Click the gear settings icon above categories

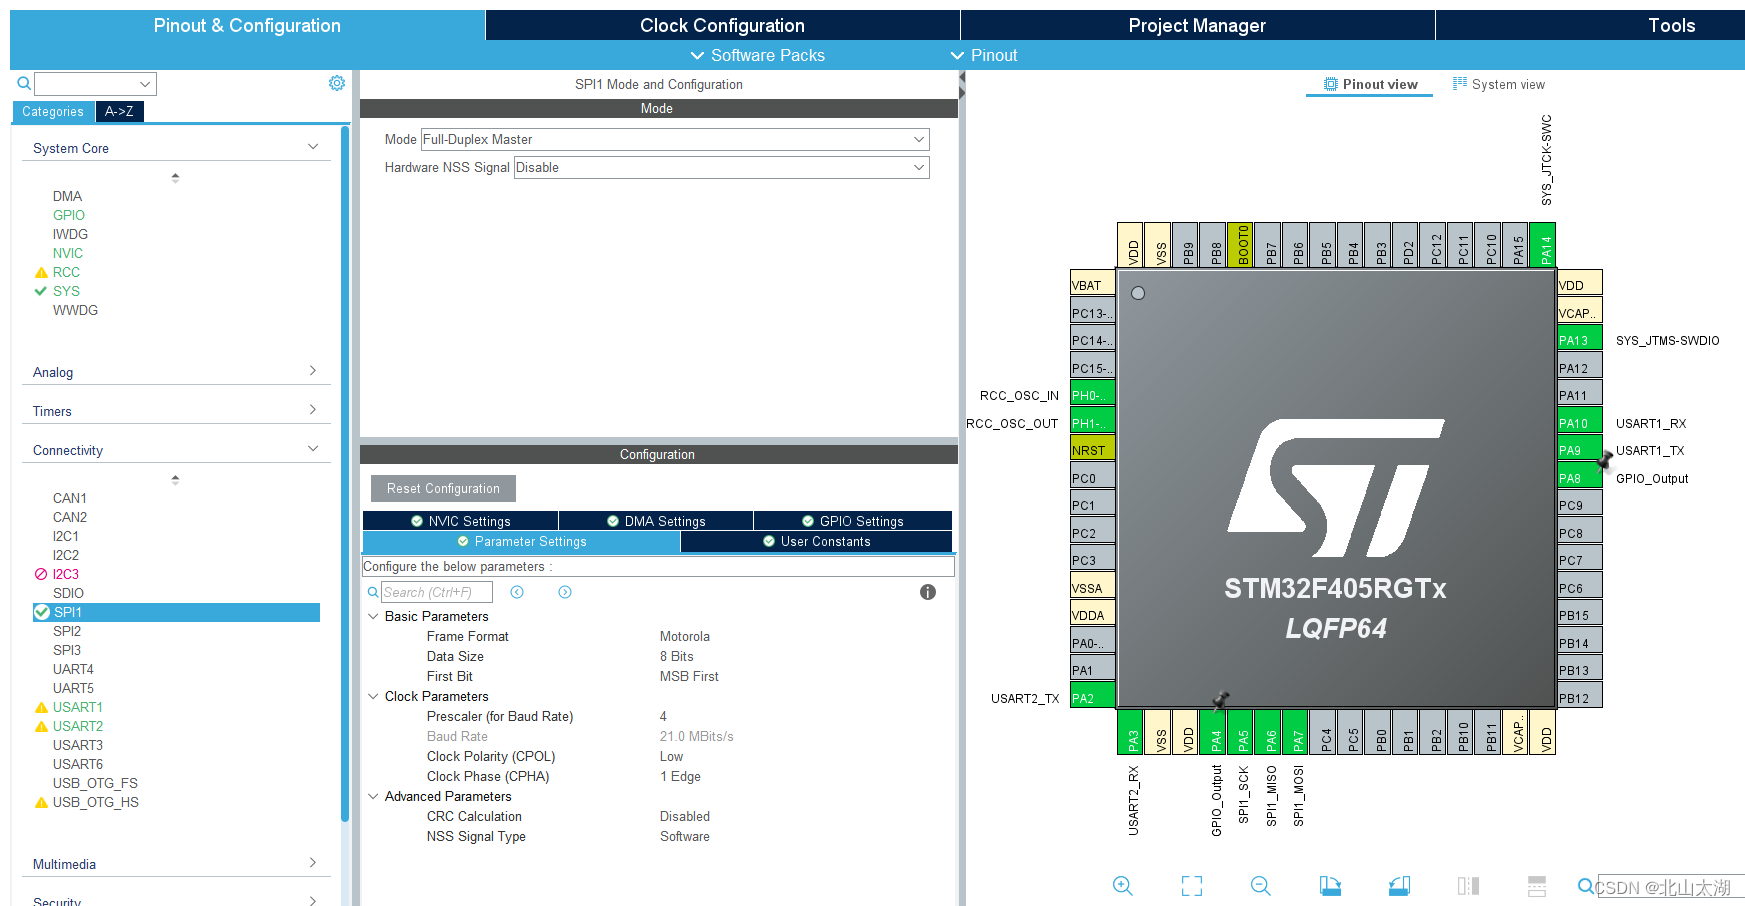(x=337, y=83)
